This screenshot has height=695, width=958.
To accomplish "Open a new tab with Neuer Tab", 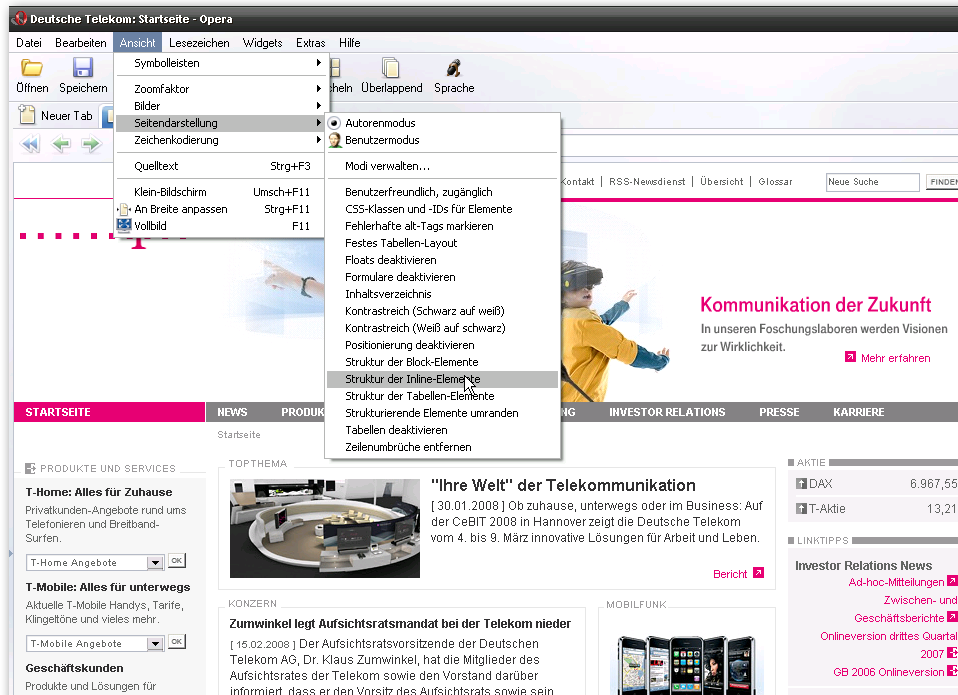I will pyautogui.click(x=56, y=115).
